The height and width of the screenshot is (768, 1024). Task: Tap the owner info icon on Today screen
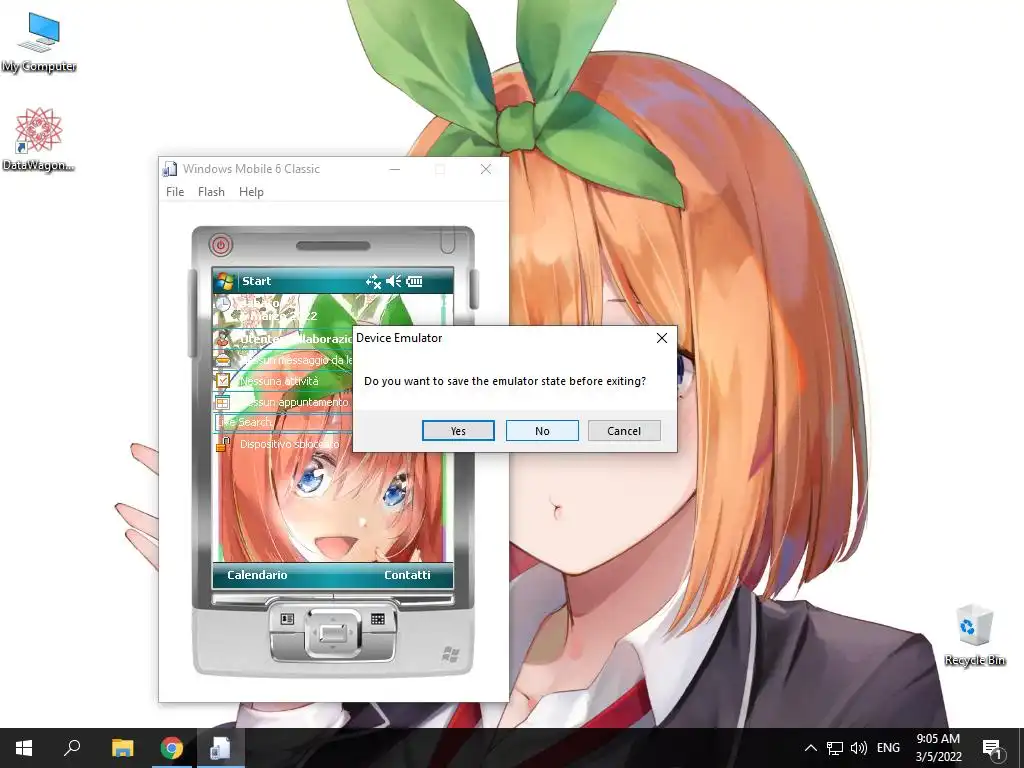click(x=223, y=339)
